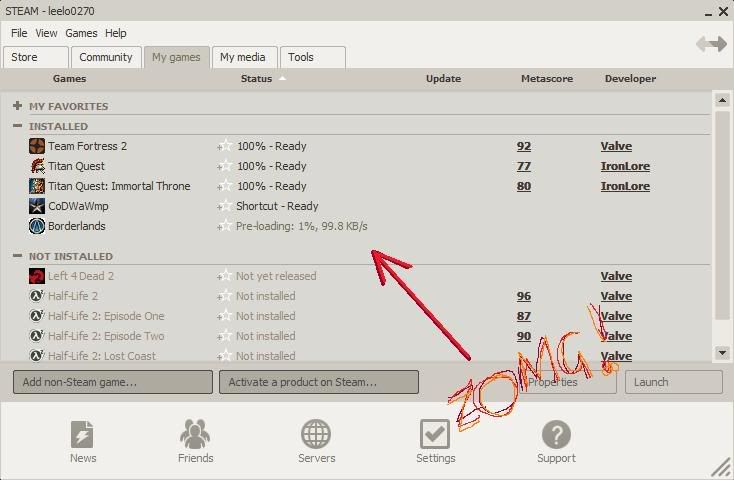Toggle favorite star for Team Fortress 2

coord(225,146)
